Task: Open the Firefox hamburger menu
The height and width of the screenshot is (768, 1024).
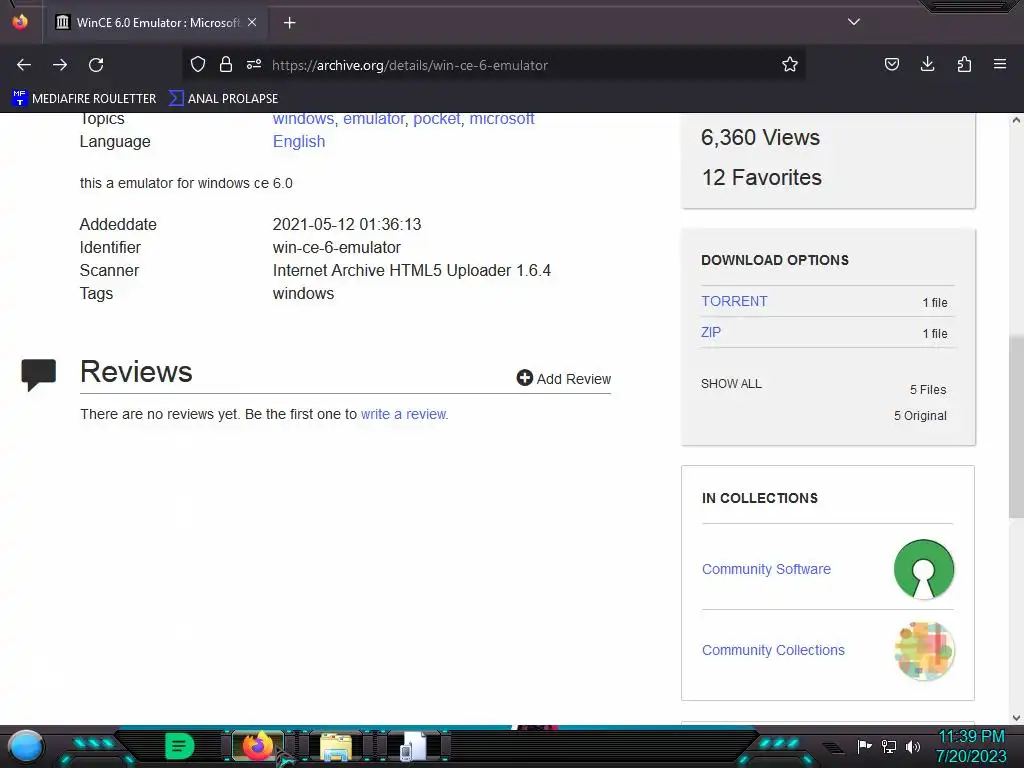Action: point(1000,64)
